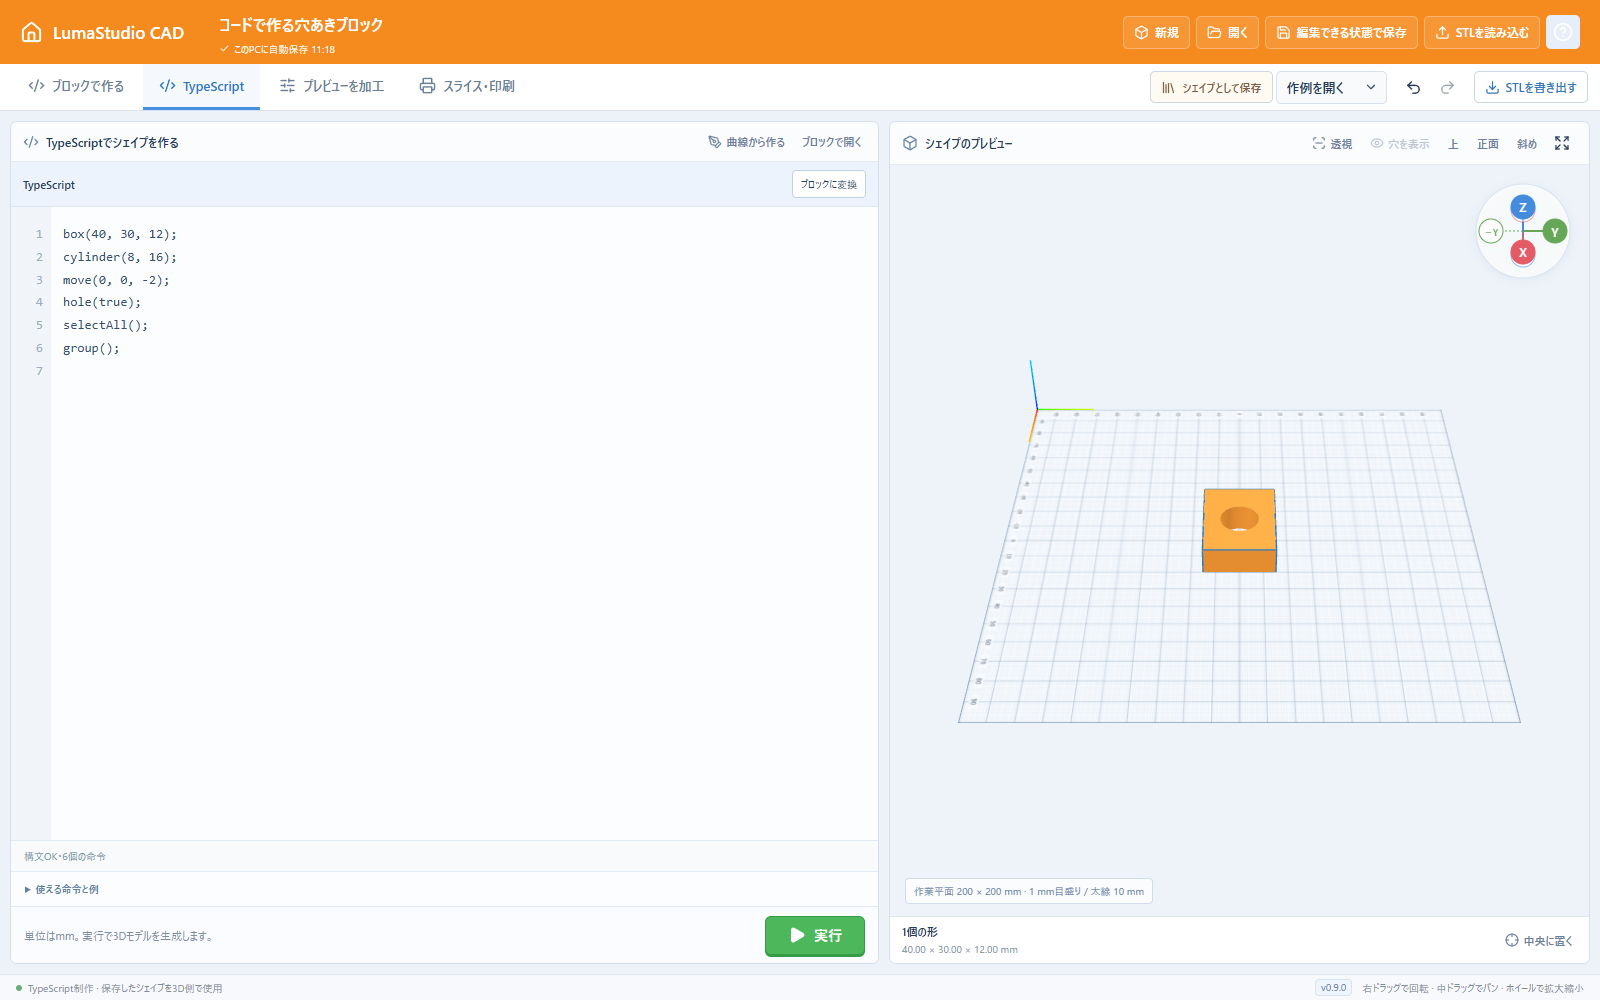Click the 新規 new project button
The image size is (1600, 1000).
pos(1156,32)
